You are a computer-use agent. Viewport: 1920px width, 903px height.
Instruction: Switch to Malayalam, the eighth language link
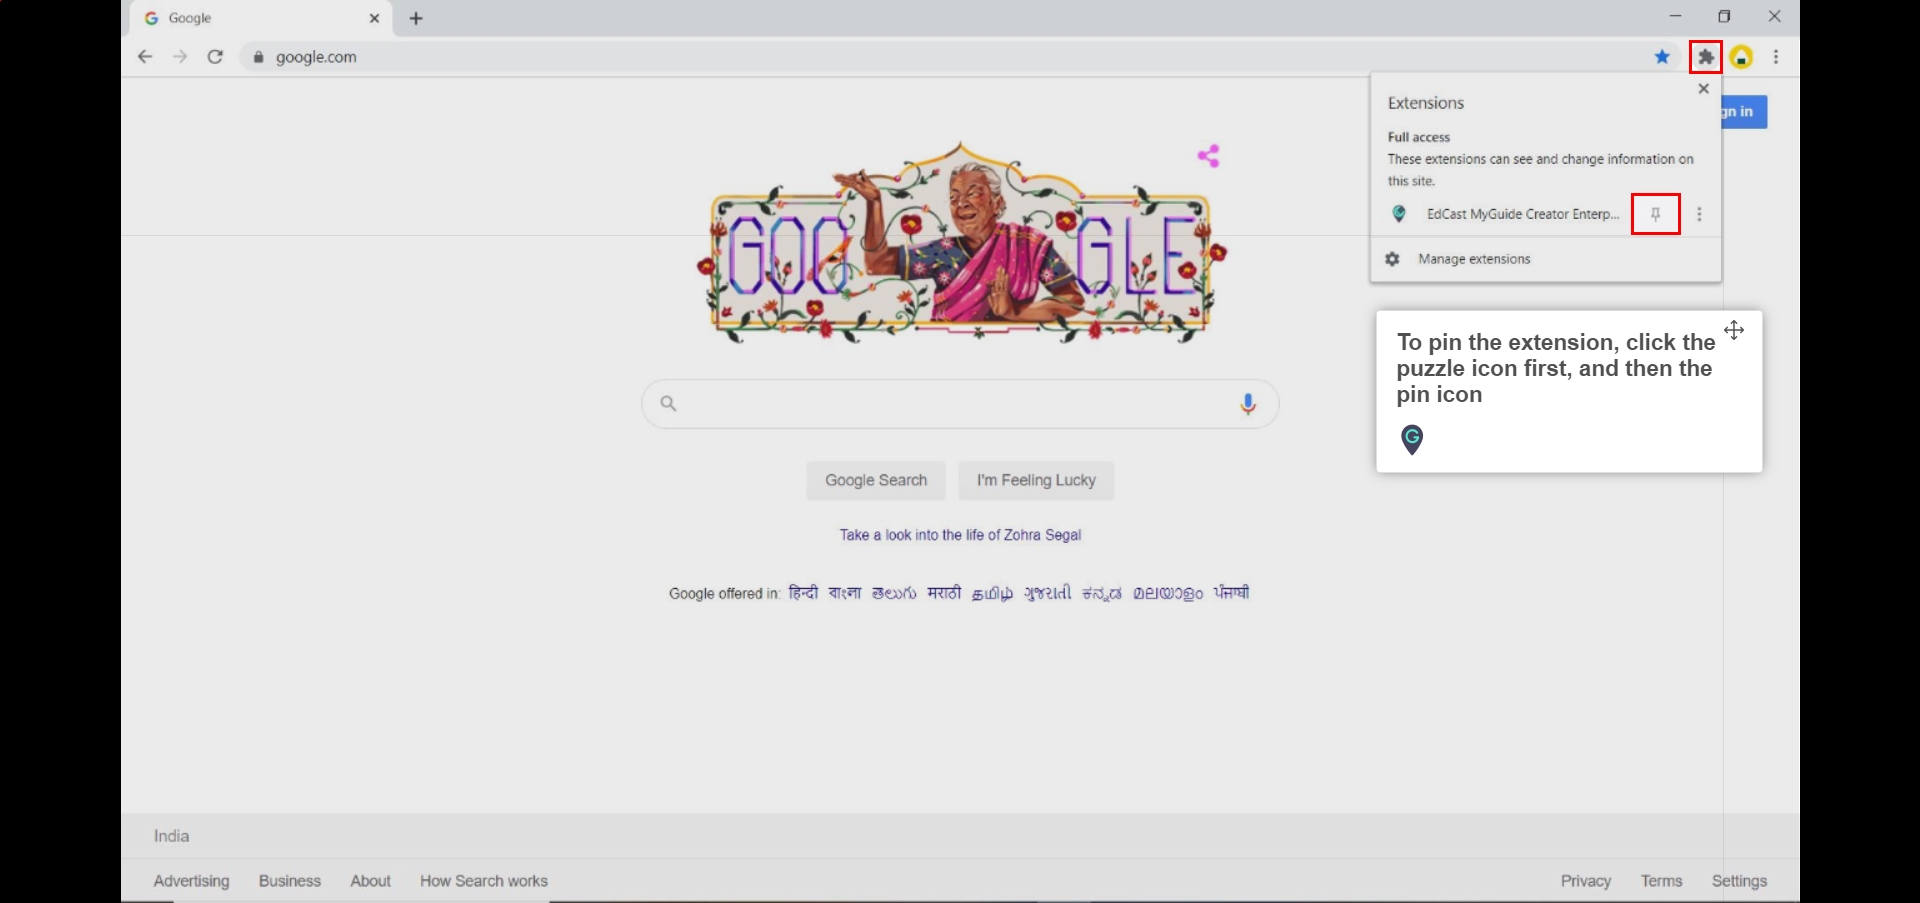[1168, 593]
